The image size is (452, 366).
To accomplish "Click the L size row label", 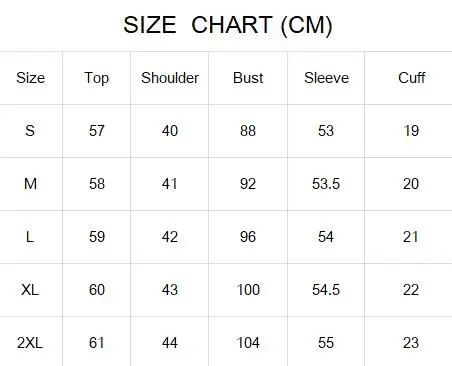I will pos(30,237).
